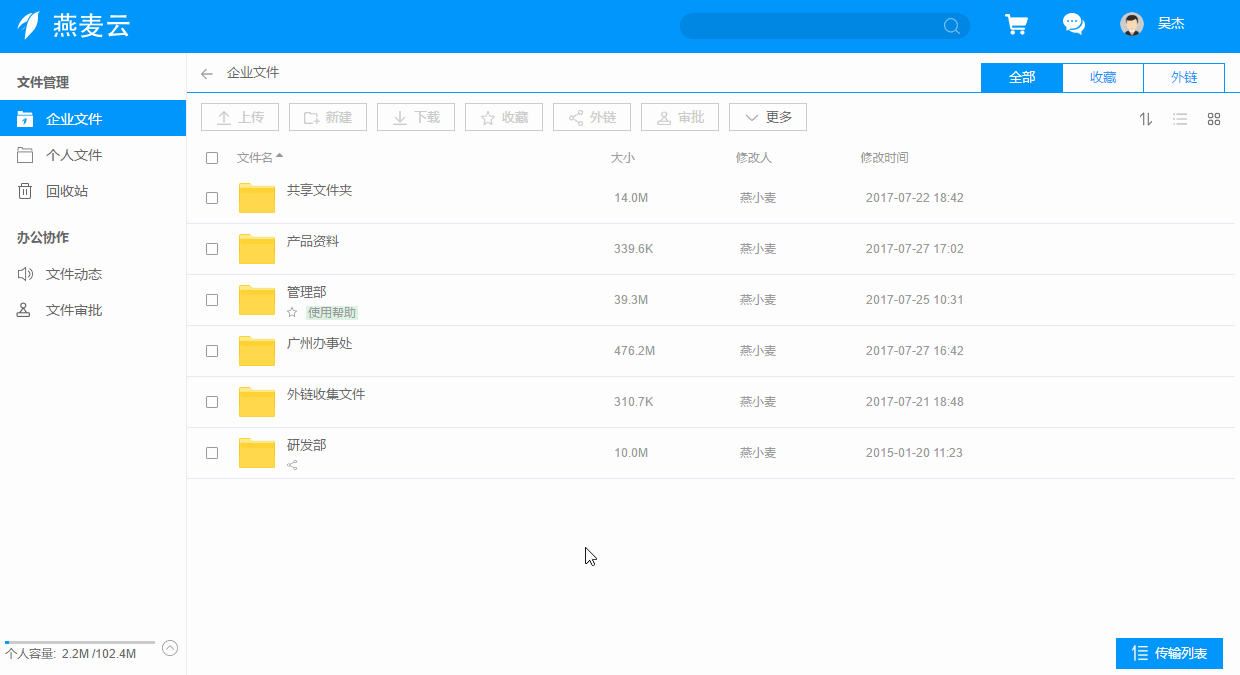Toggle the 文件名 column sort arrow
The image size is (1240, 675).
point(281,156)
